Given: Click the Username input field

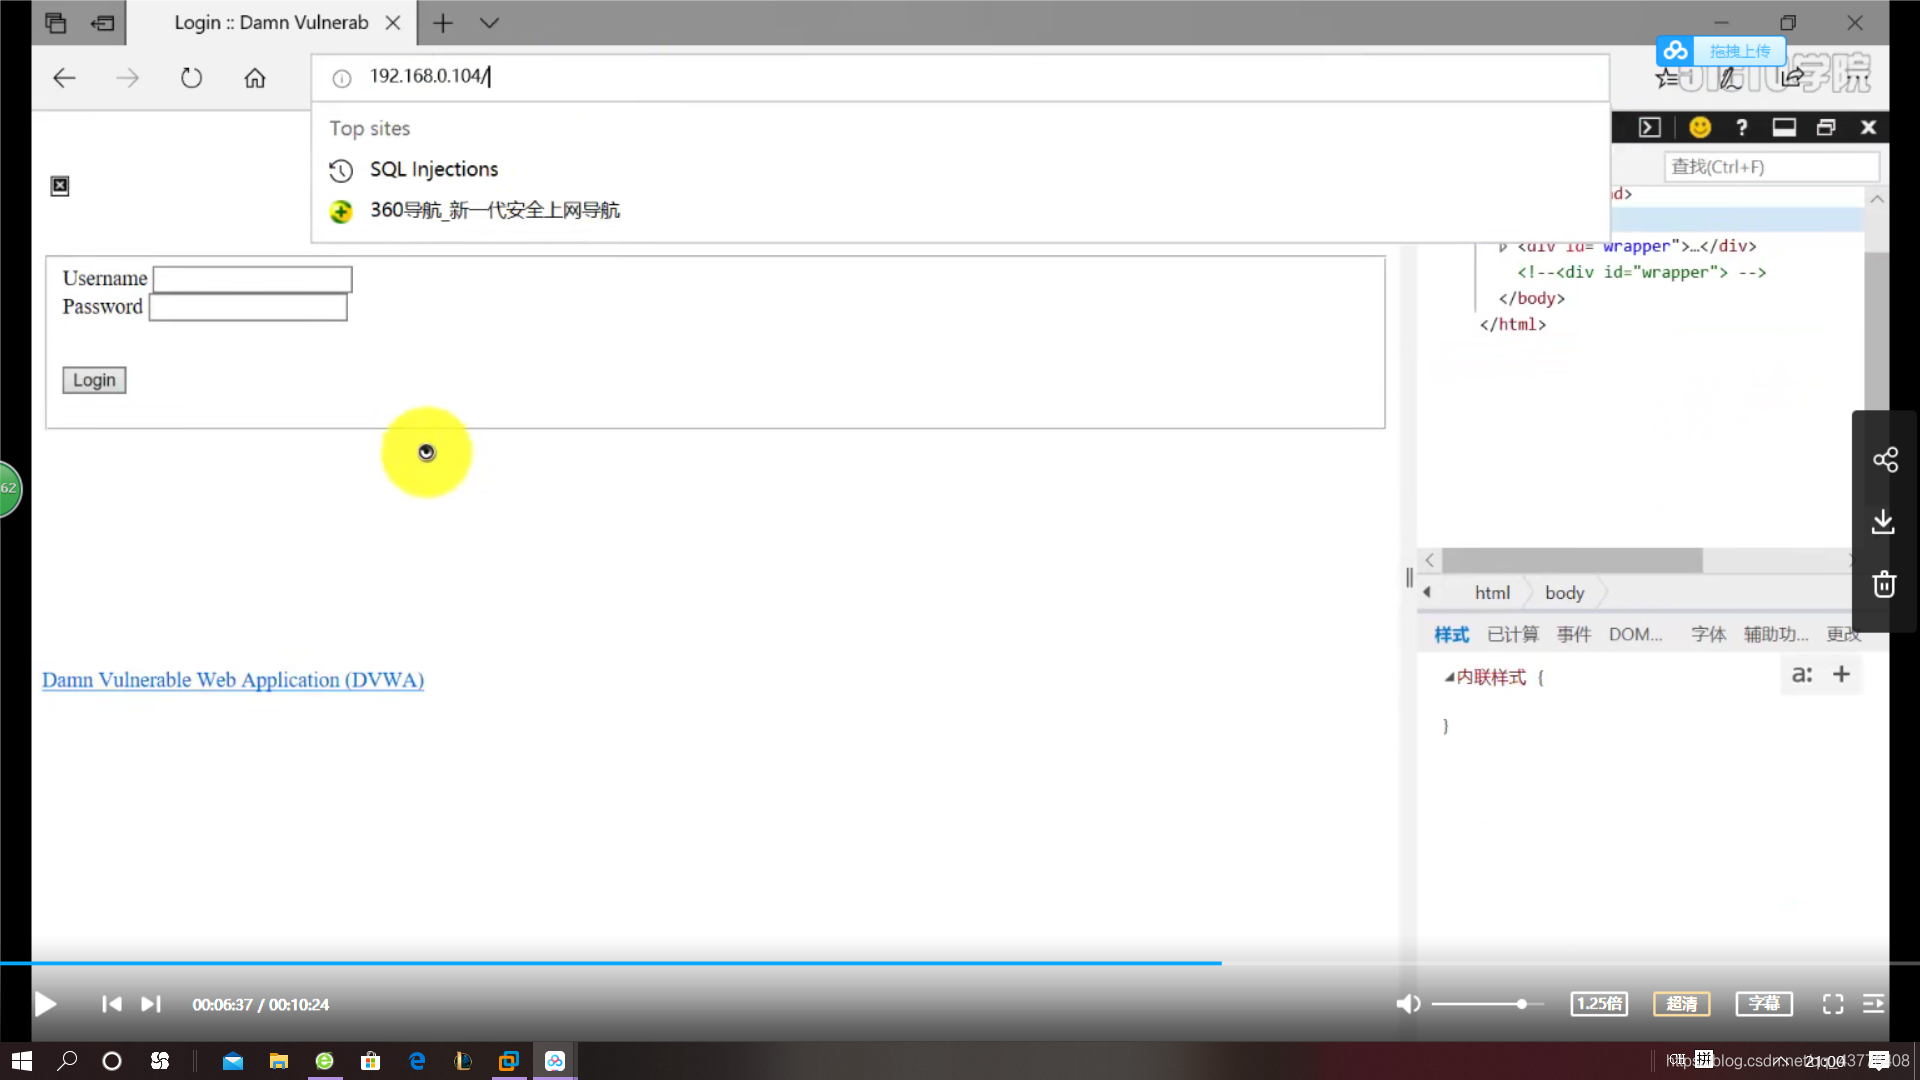Looking at the screenshot, I should click(252, 277).
